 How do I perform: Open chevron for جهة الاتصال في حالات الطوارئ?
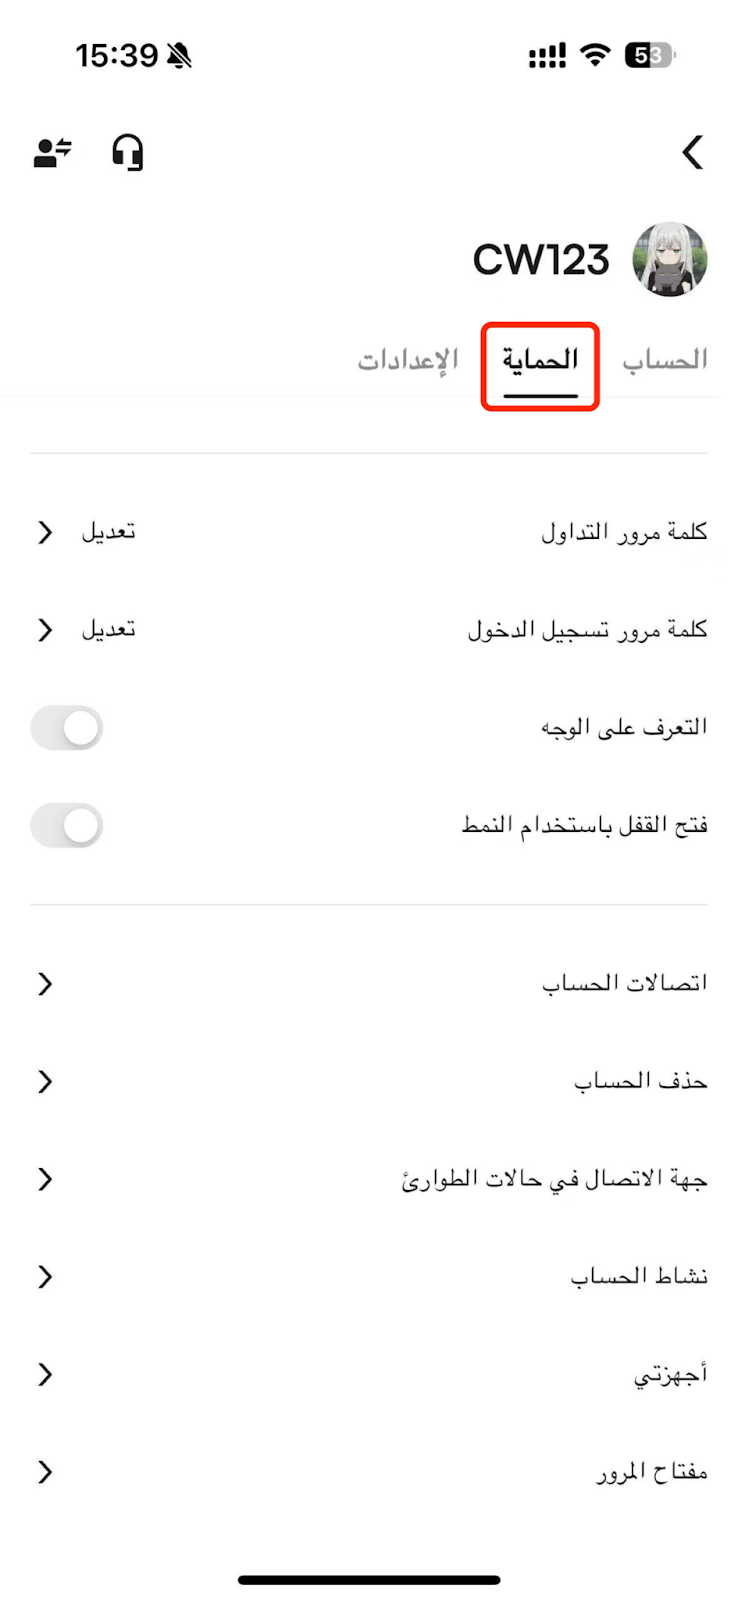(45, 1180)
